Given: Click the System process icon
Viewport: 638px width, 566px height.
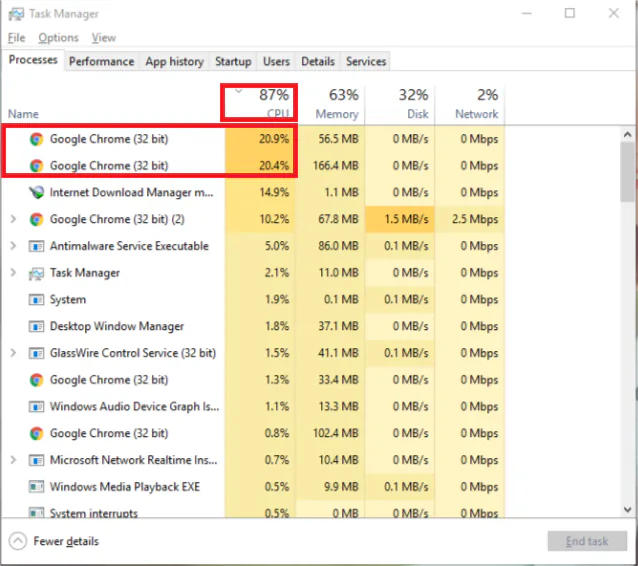Looking at the screenshot, I should [x=36, y=300].
